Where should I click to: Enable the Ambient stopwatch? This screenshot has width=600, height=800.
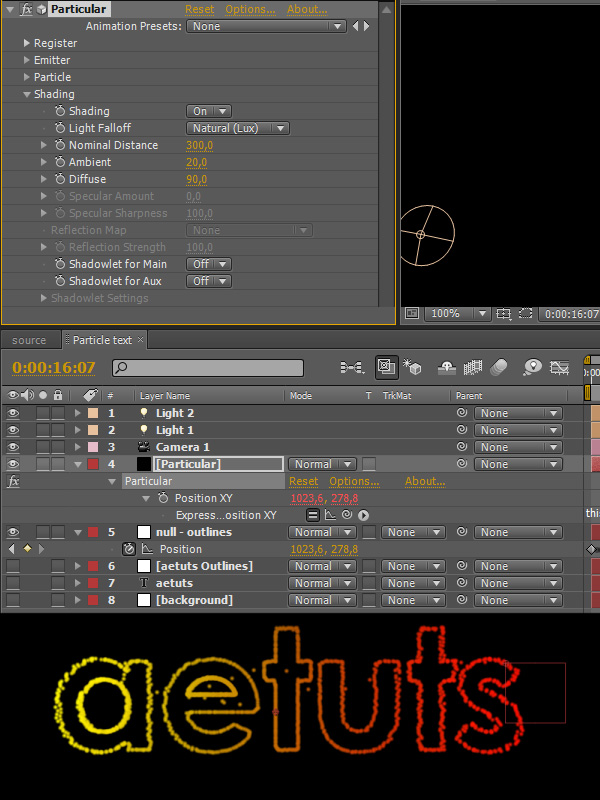(60, 162)
